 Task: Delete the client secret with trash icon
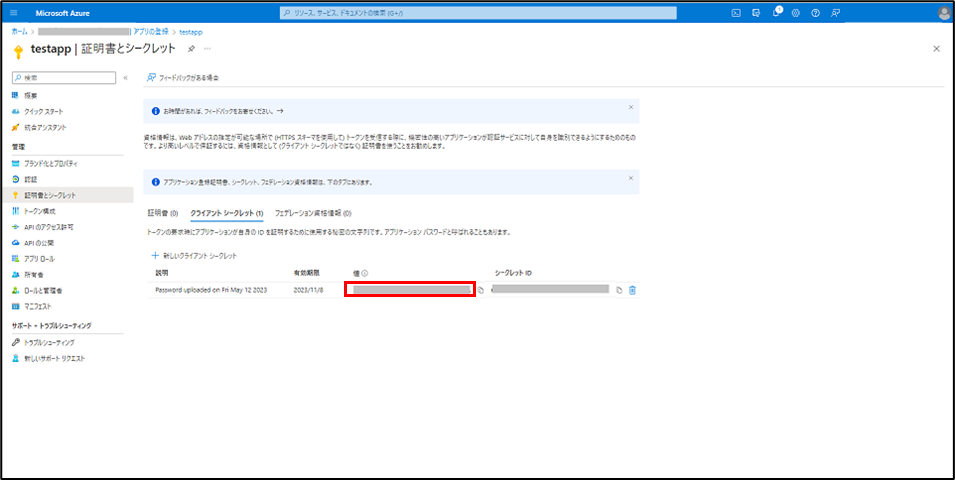(632, 291)
